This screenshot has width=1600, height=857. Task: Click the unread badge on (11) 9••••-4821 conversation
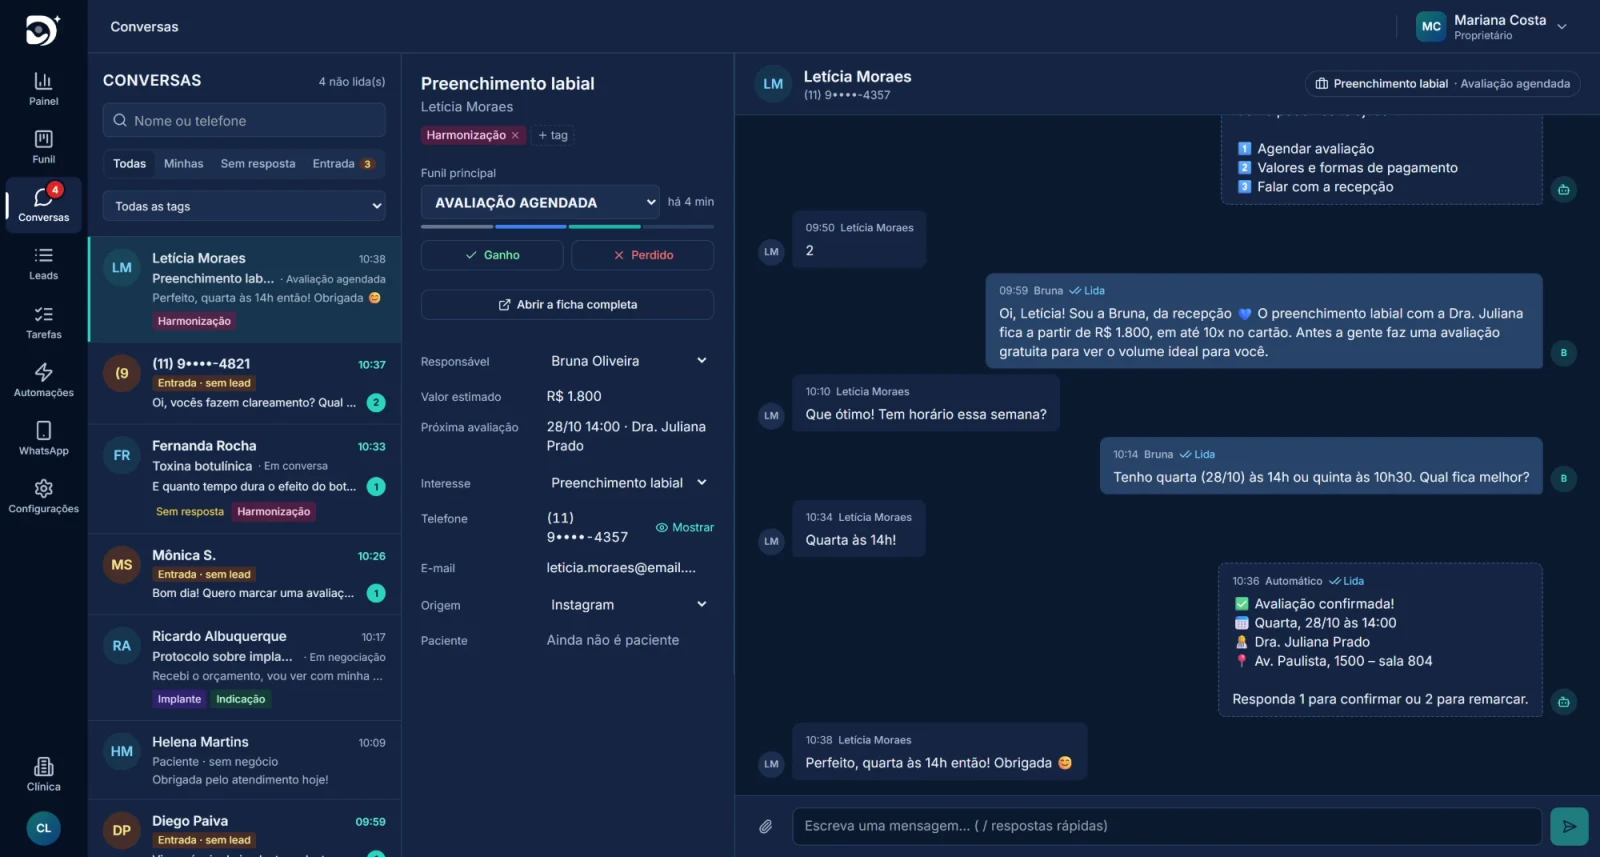376,403
